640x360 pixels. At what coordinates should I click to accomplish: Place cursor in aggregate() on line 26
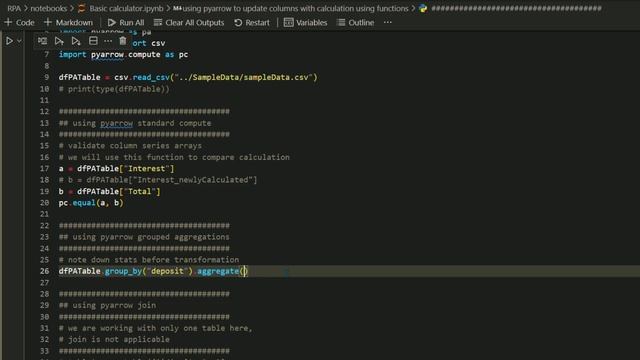pos(244,271)
